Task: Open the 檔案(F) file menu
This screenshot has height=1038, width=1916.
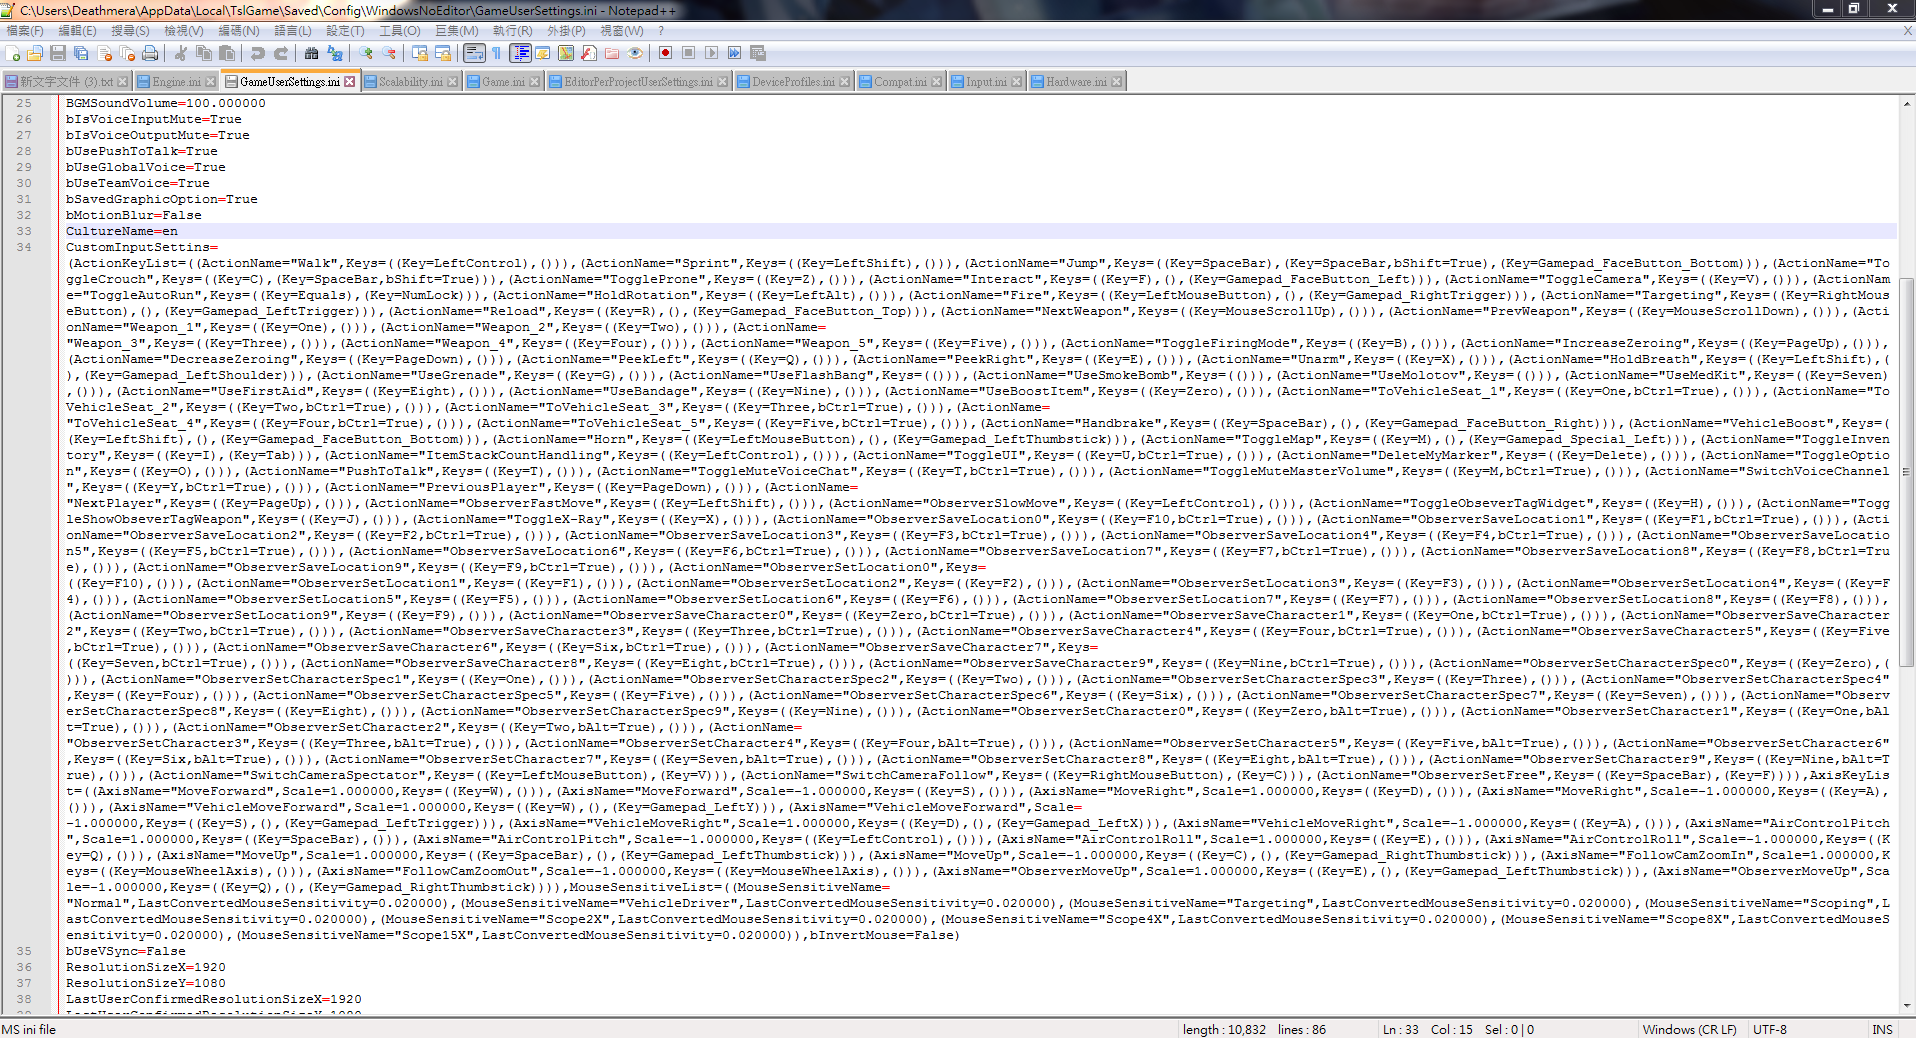Action: click(x=26, y=31)
